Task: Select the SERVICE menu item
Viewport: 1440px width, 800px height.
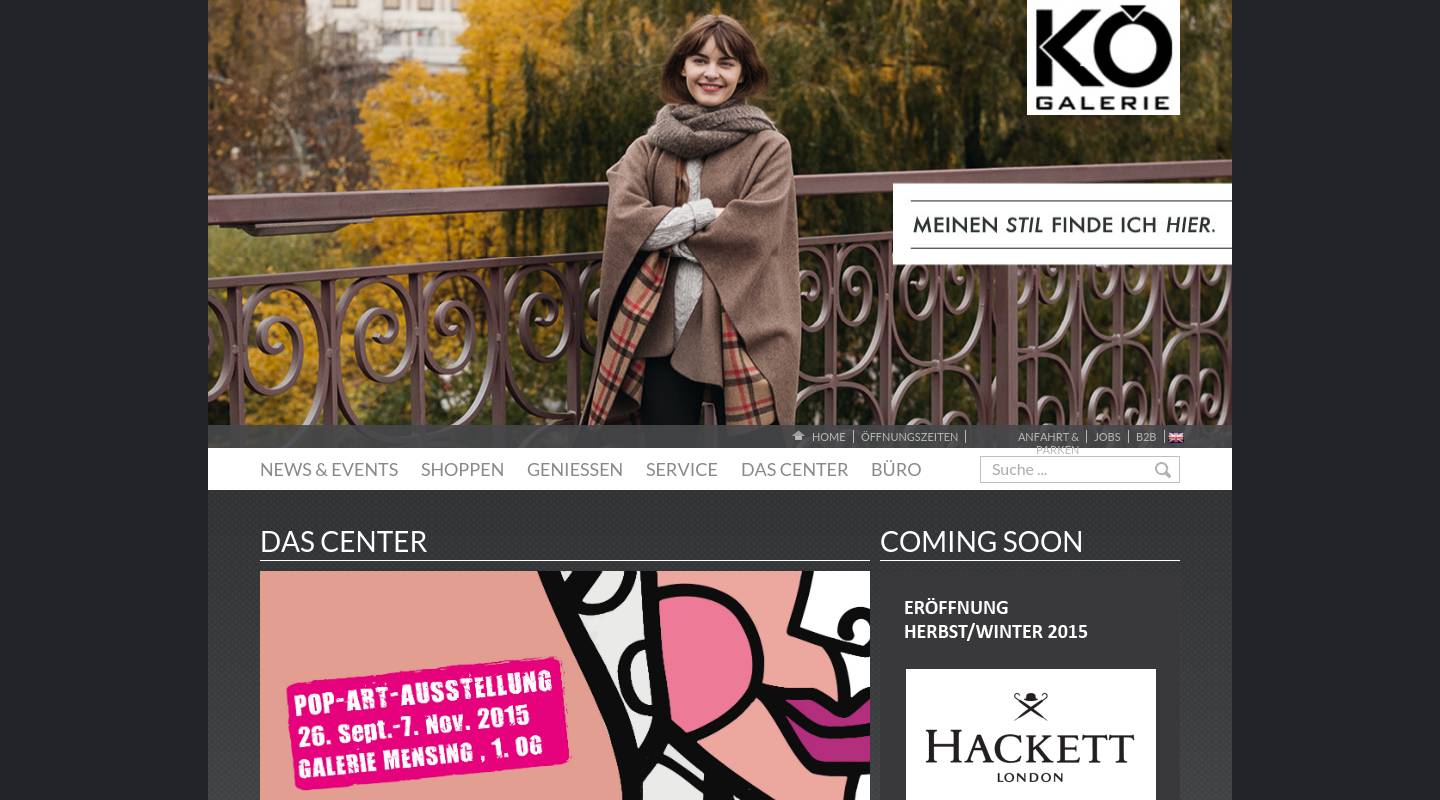Action: 682,470
